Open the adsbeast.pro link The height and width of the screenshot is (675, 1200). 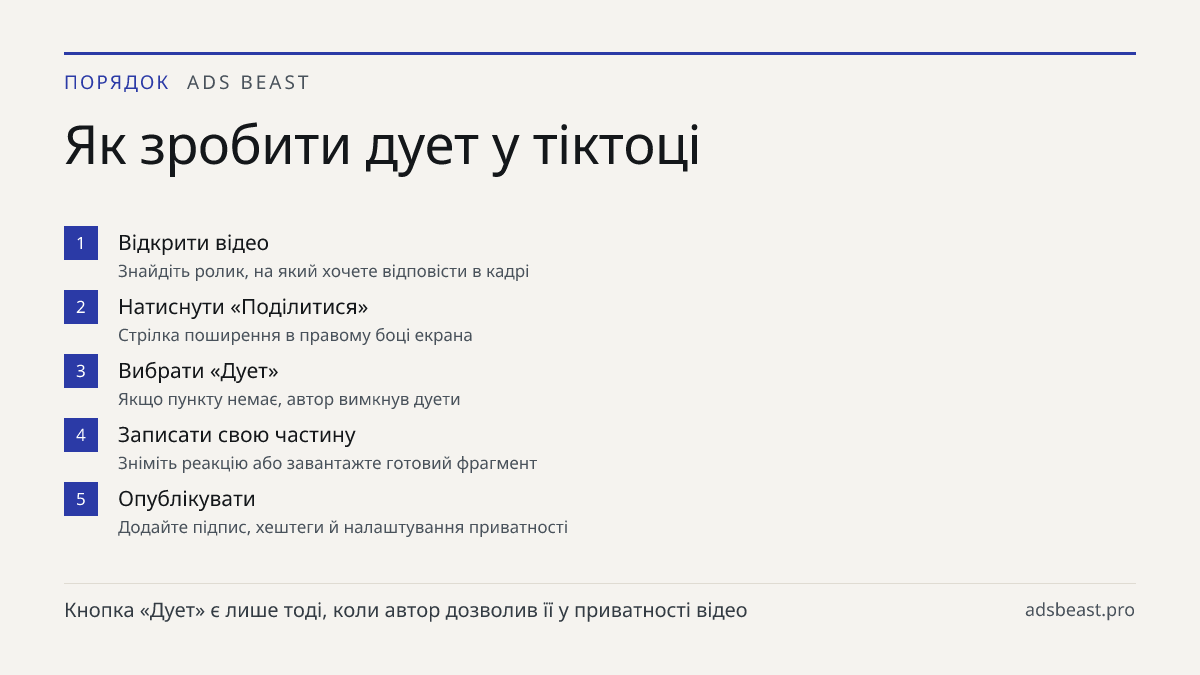[1080, 610]
